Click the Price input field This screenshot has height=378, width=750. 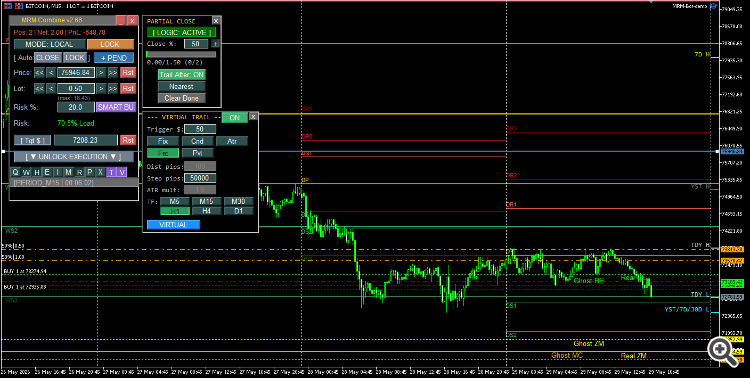[x=76, y=73]
